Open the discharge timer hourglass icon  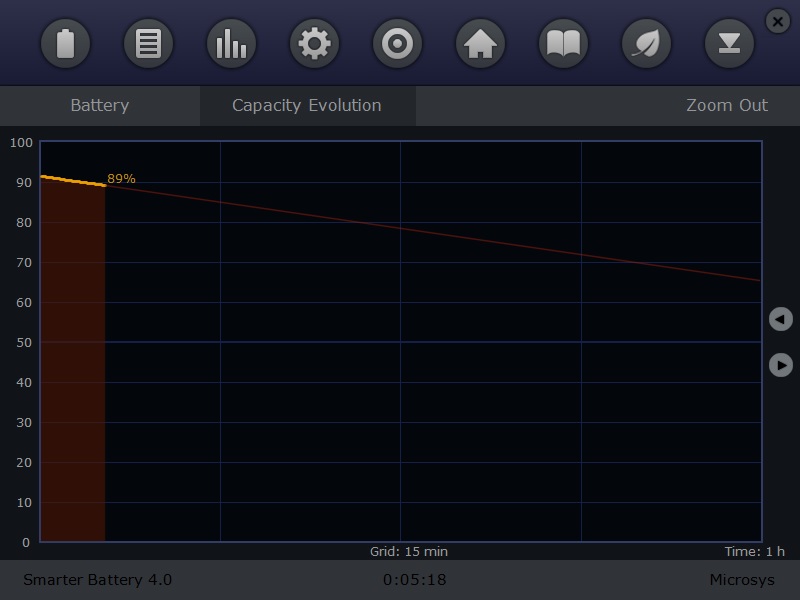[x=729, y=43]
